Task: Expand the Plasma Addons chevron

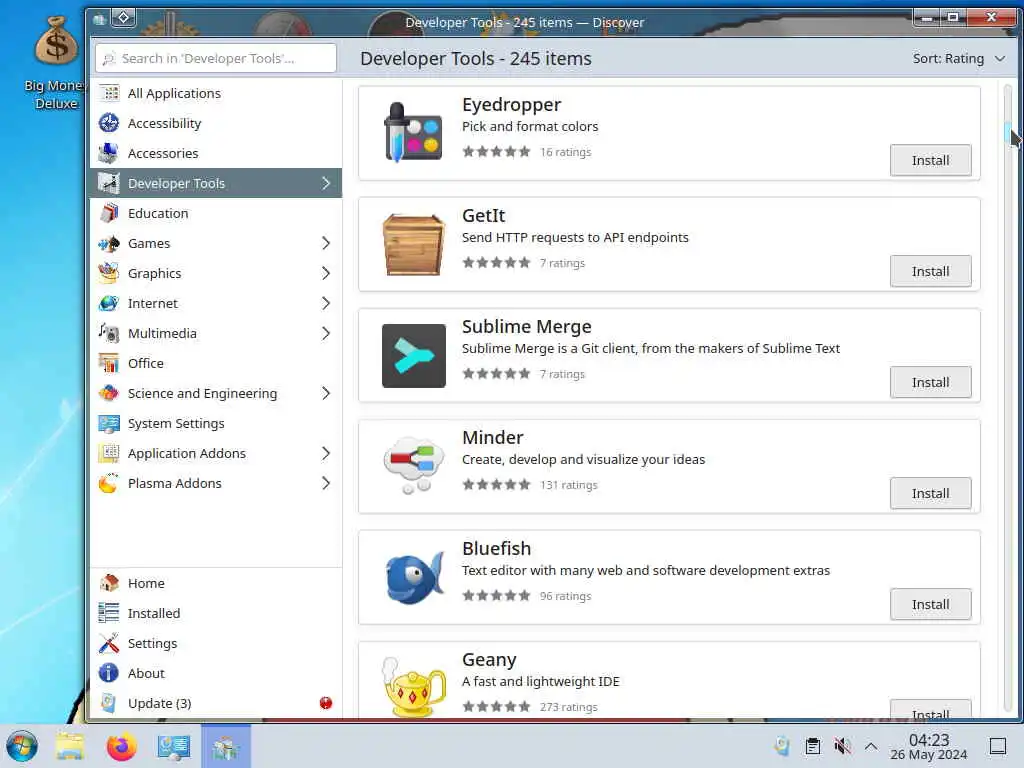Action: tap(326, 483)
